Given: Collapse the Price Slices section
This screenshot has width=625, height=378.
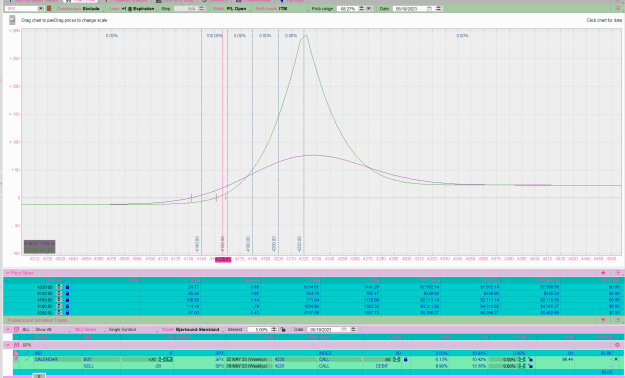Looking at the screenshot, I should pyautogui.click(x=7, y=273).
